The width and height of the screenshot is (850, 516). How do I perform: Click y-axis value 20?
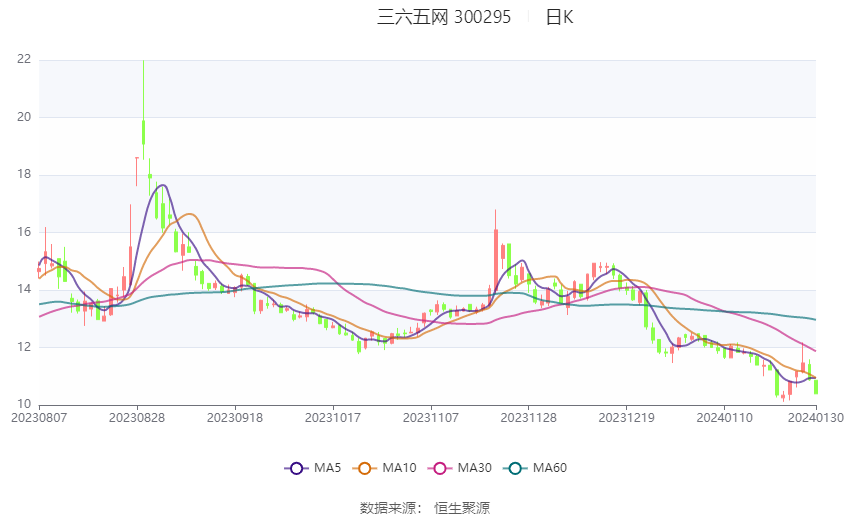pos(24,117)
